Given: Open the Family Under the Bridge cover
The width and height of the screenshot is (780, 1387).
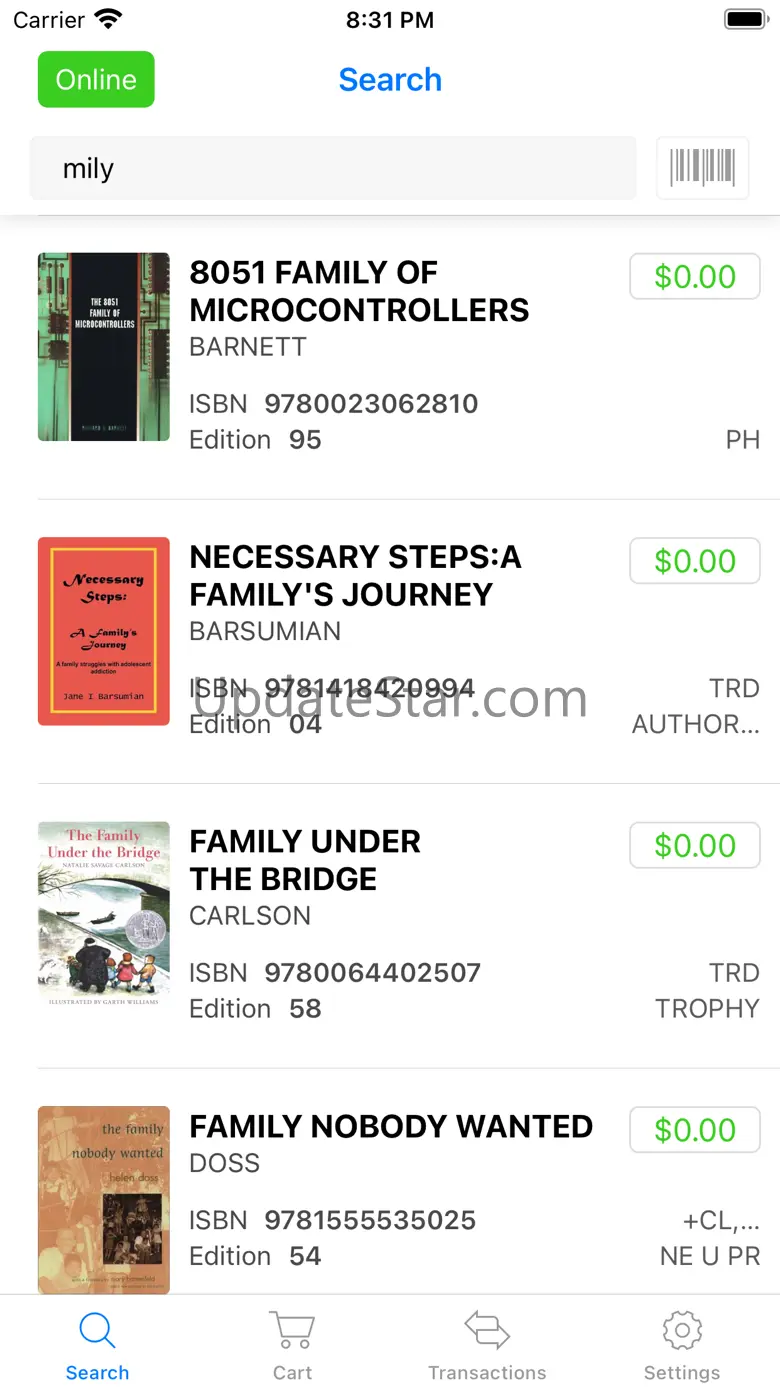Looking at the screenshot, I should pos(104,914).
